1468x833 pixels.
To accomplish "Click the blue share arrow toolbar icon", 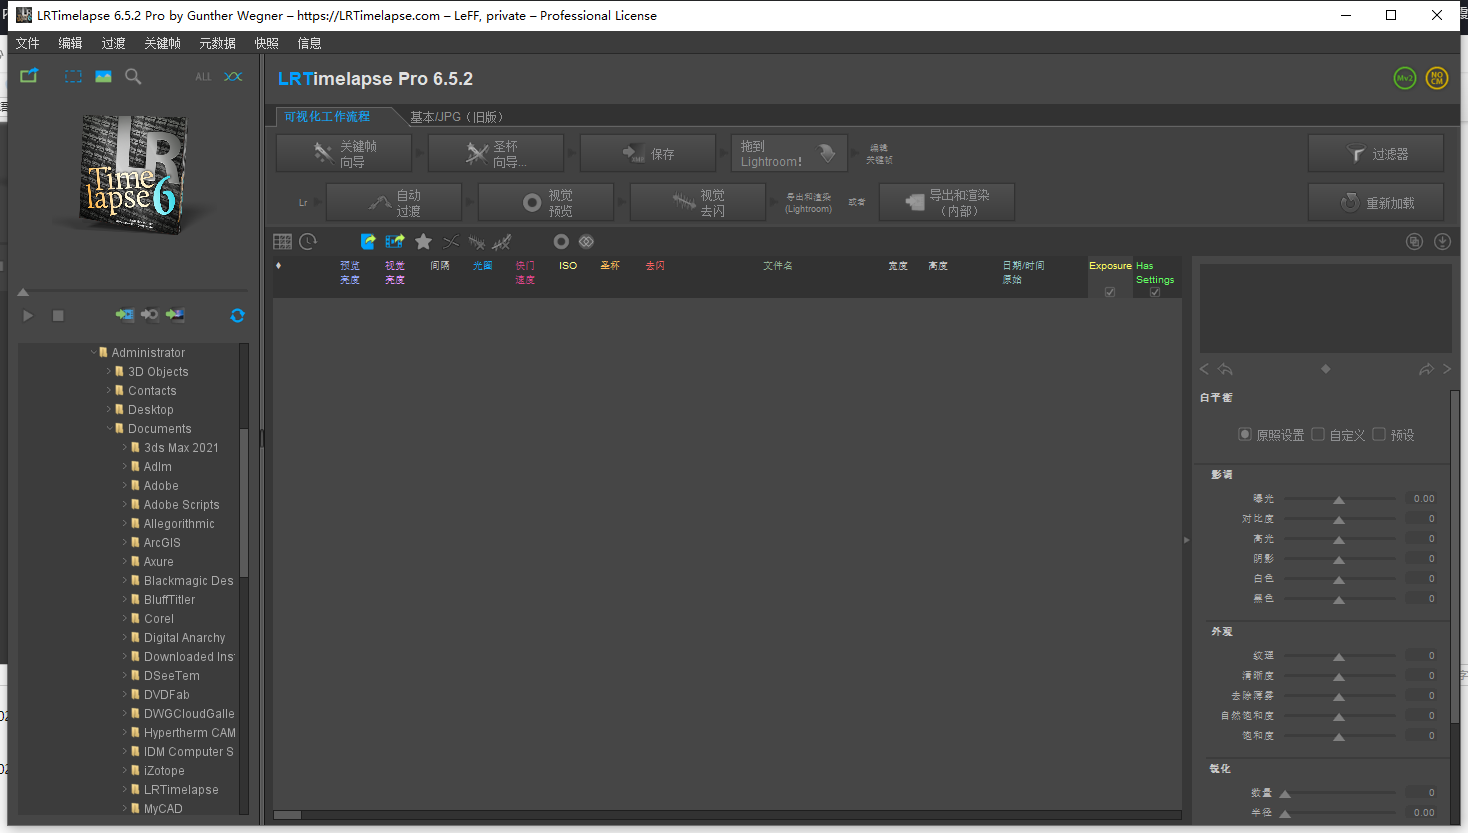I will click(x=368, y=241).
